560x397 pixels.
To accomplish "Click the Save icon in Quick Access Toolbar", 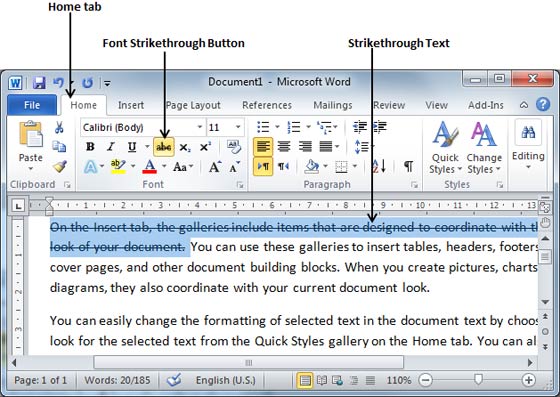I will point(39,83).
